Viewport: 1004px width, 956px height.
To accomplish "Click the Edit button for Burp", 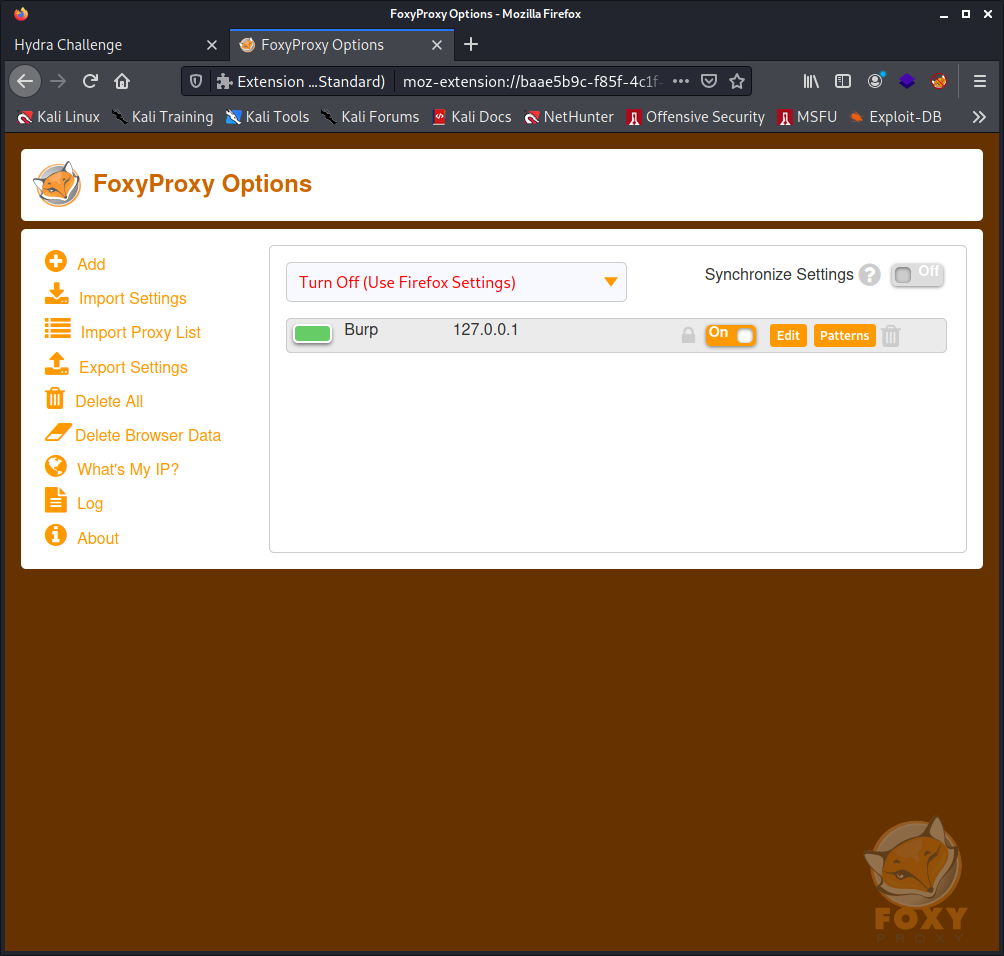I will point(788,336).
